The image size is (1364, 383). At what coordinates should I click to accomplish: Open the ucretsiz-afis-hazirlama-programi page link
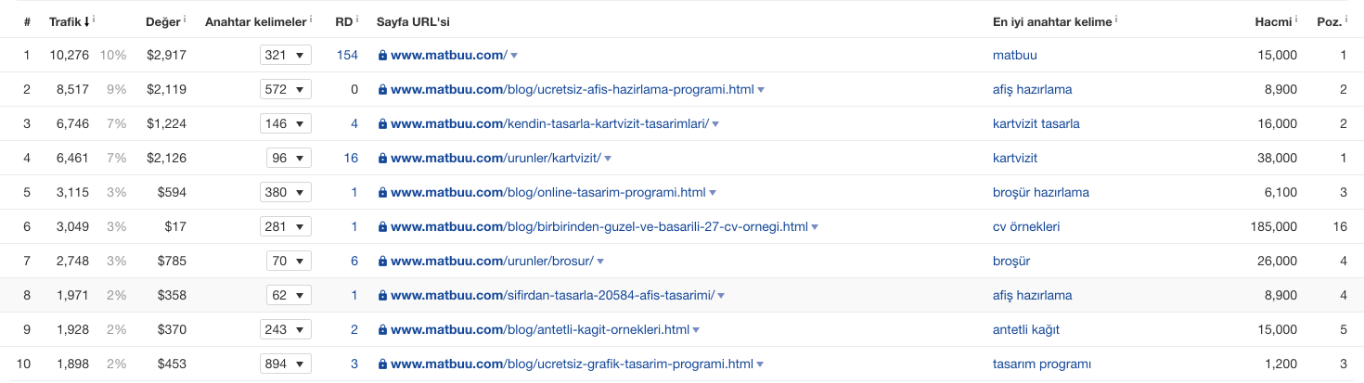pos(572,90)
